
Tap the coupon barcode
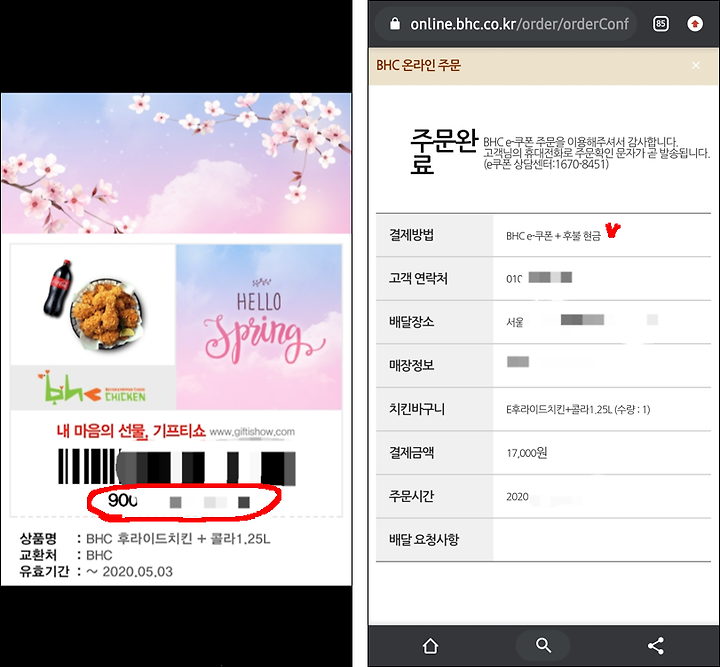tap(177, 467)
